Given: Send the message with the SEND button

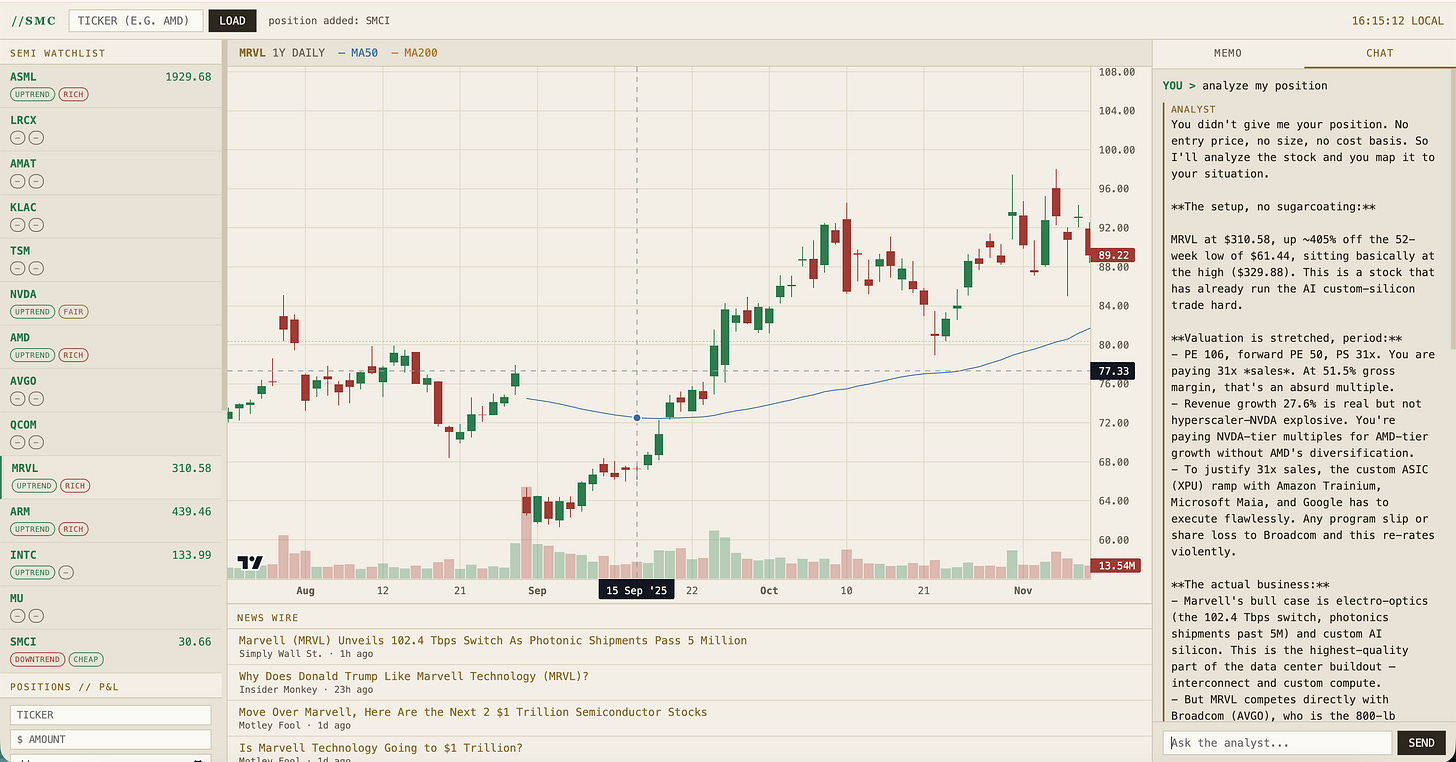Looking at the screenshot, I should 1422,743.
